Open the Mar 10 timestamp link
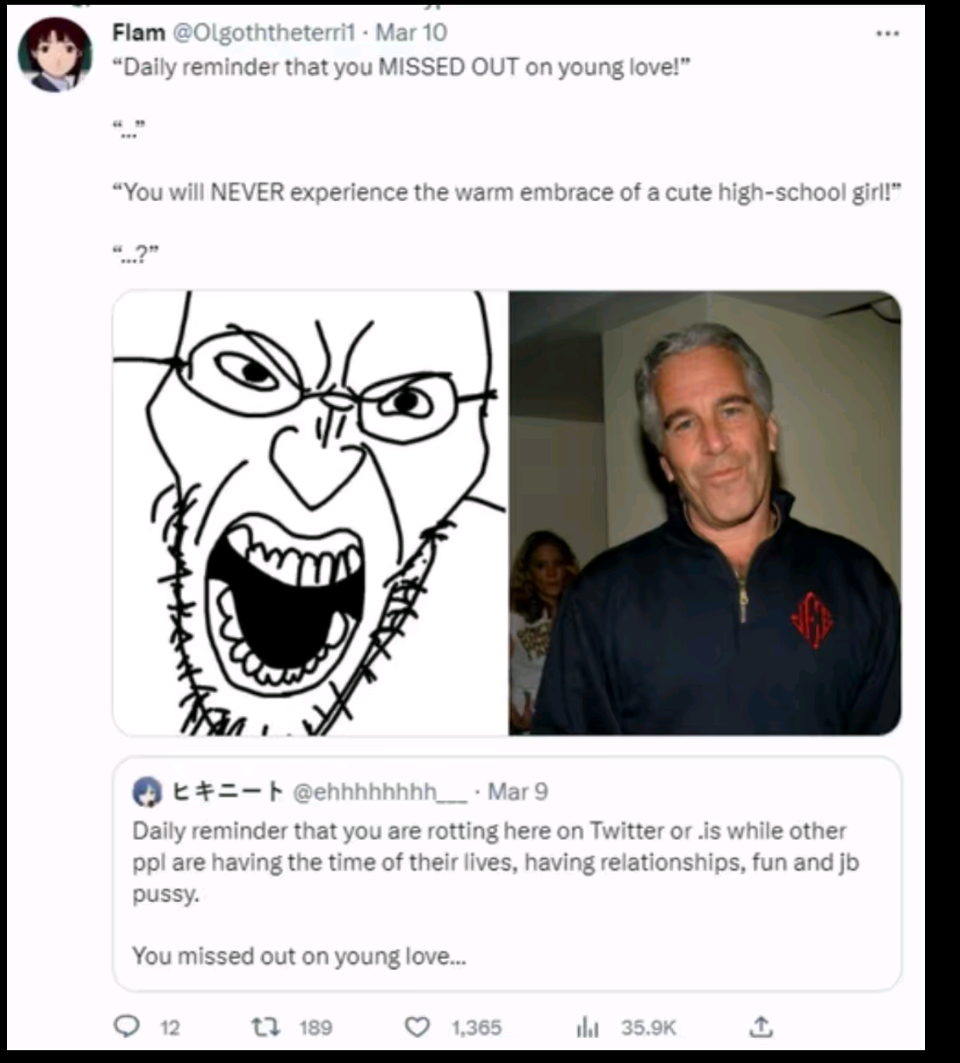The width and height of the screenshot is (960, 1063). 412,32
